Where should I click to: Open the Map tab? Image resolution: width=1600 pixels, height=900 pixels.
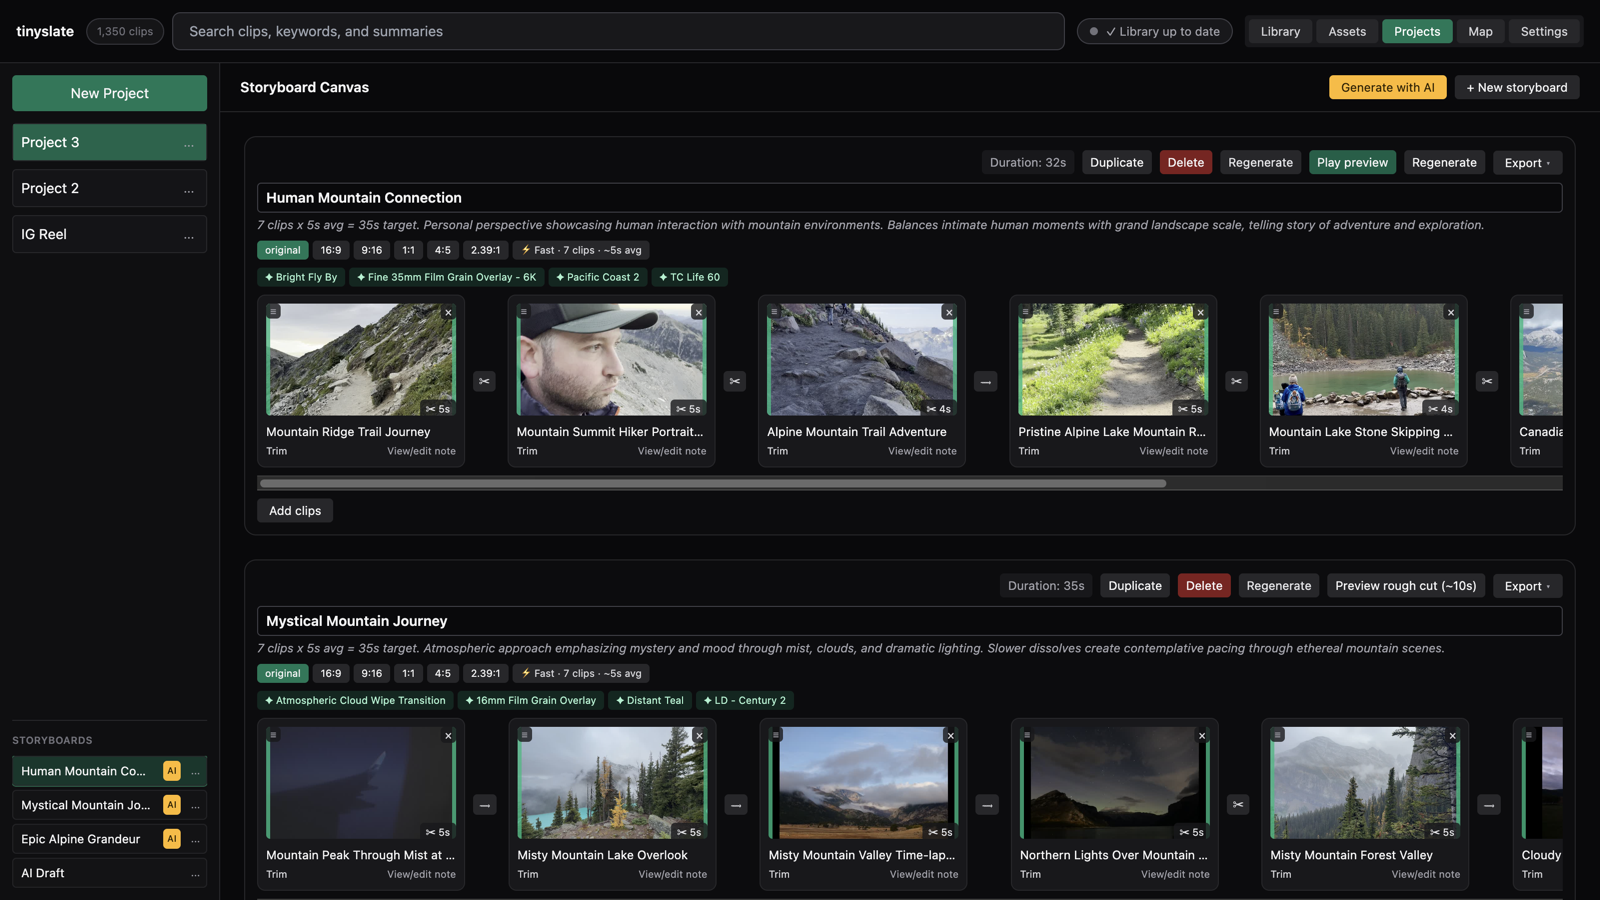point(1480,31)
